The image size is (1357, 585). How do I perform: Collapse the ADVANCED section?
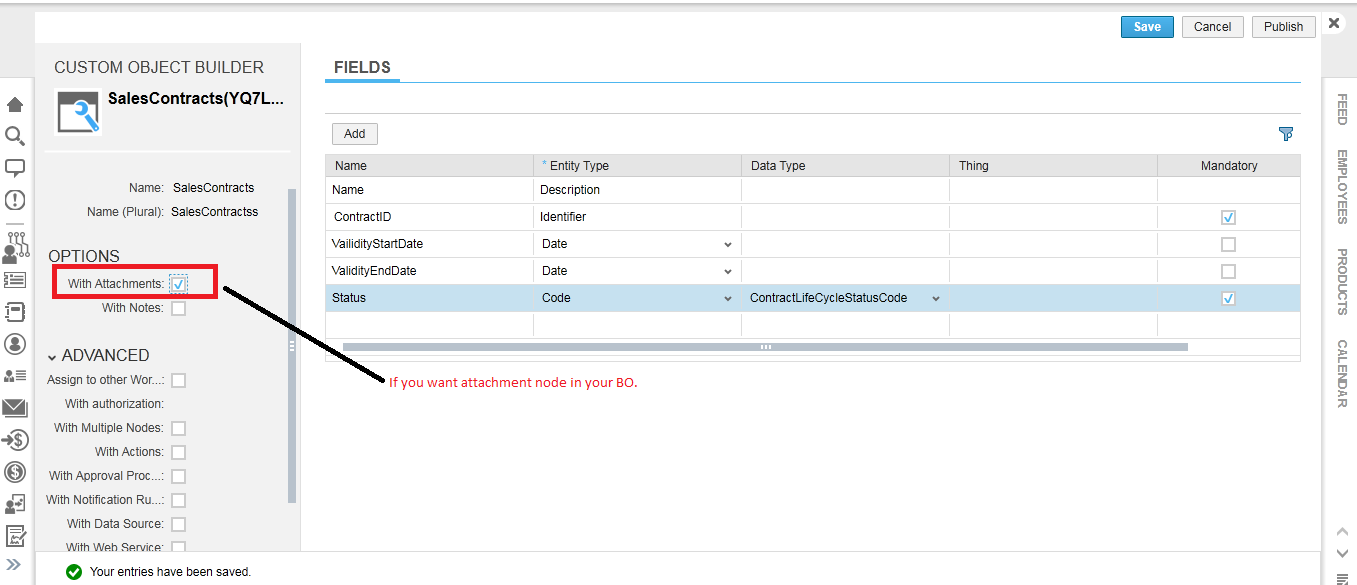[52, 356]
